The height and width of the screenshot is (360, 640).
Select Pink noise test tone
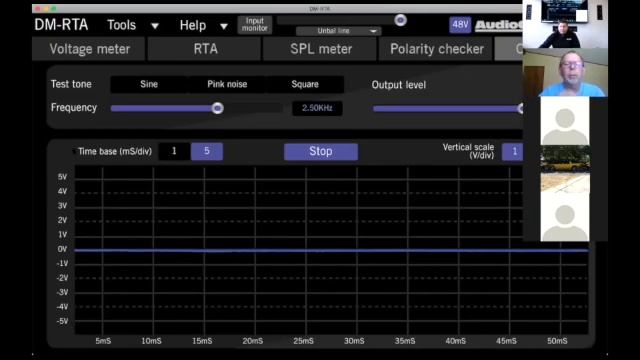pyautogui.click(x=227, y=84)
